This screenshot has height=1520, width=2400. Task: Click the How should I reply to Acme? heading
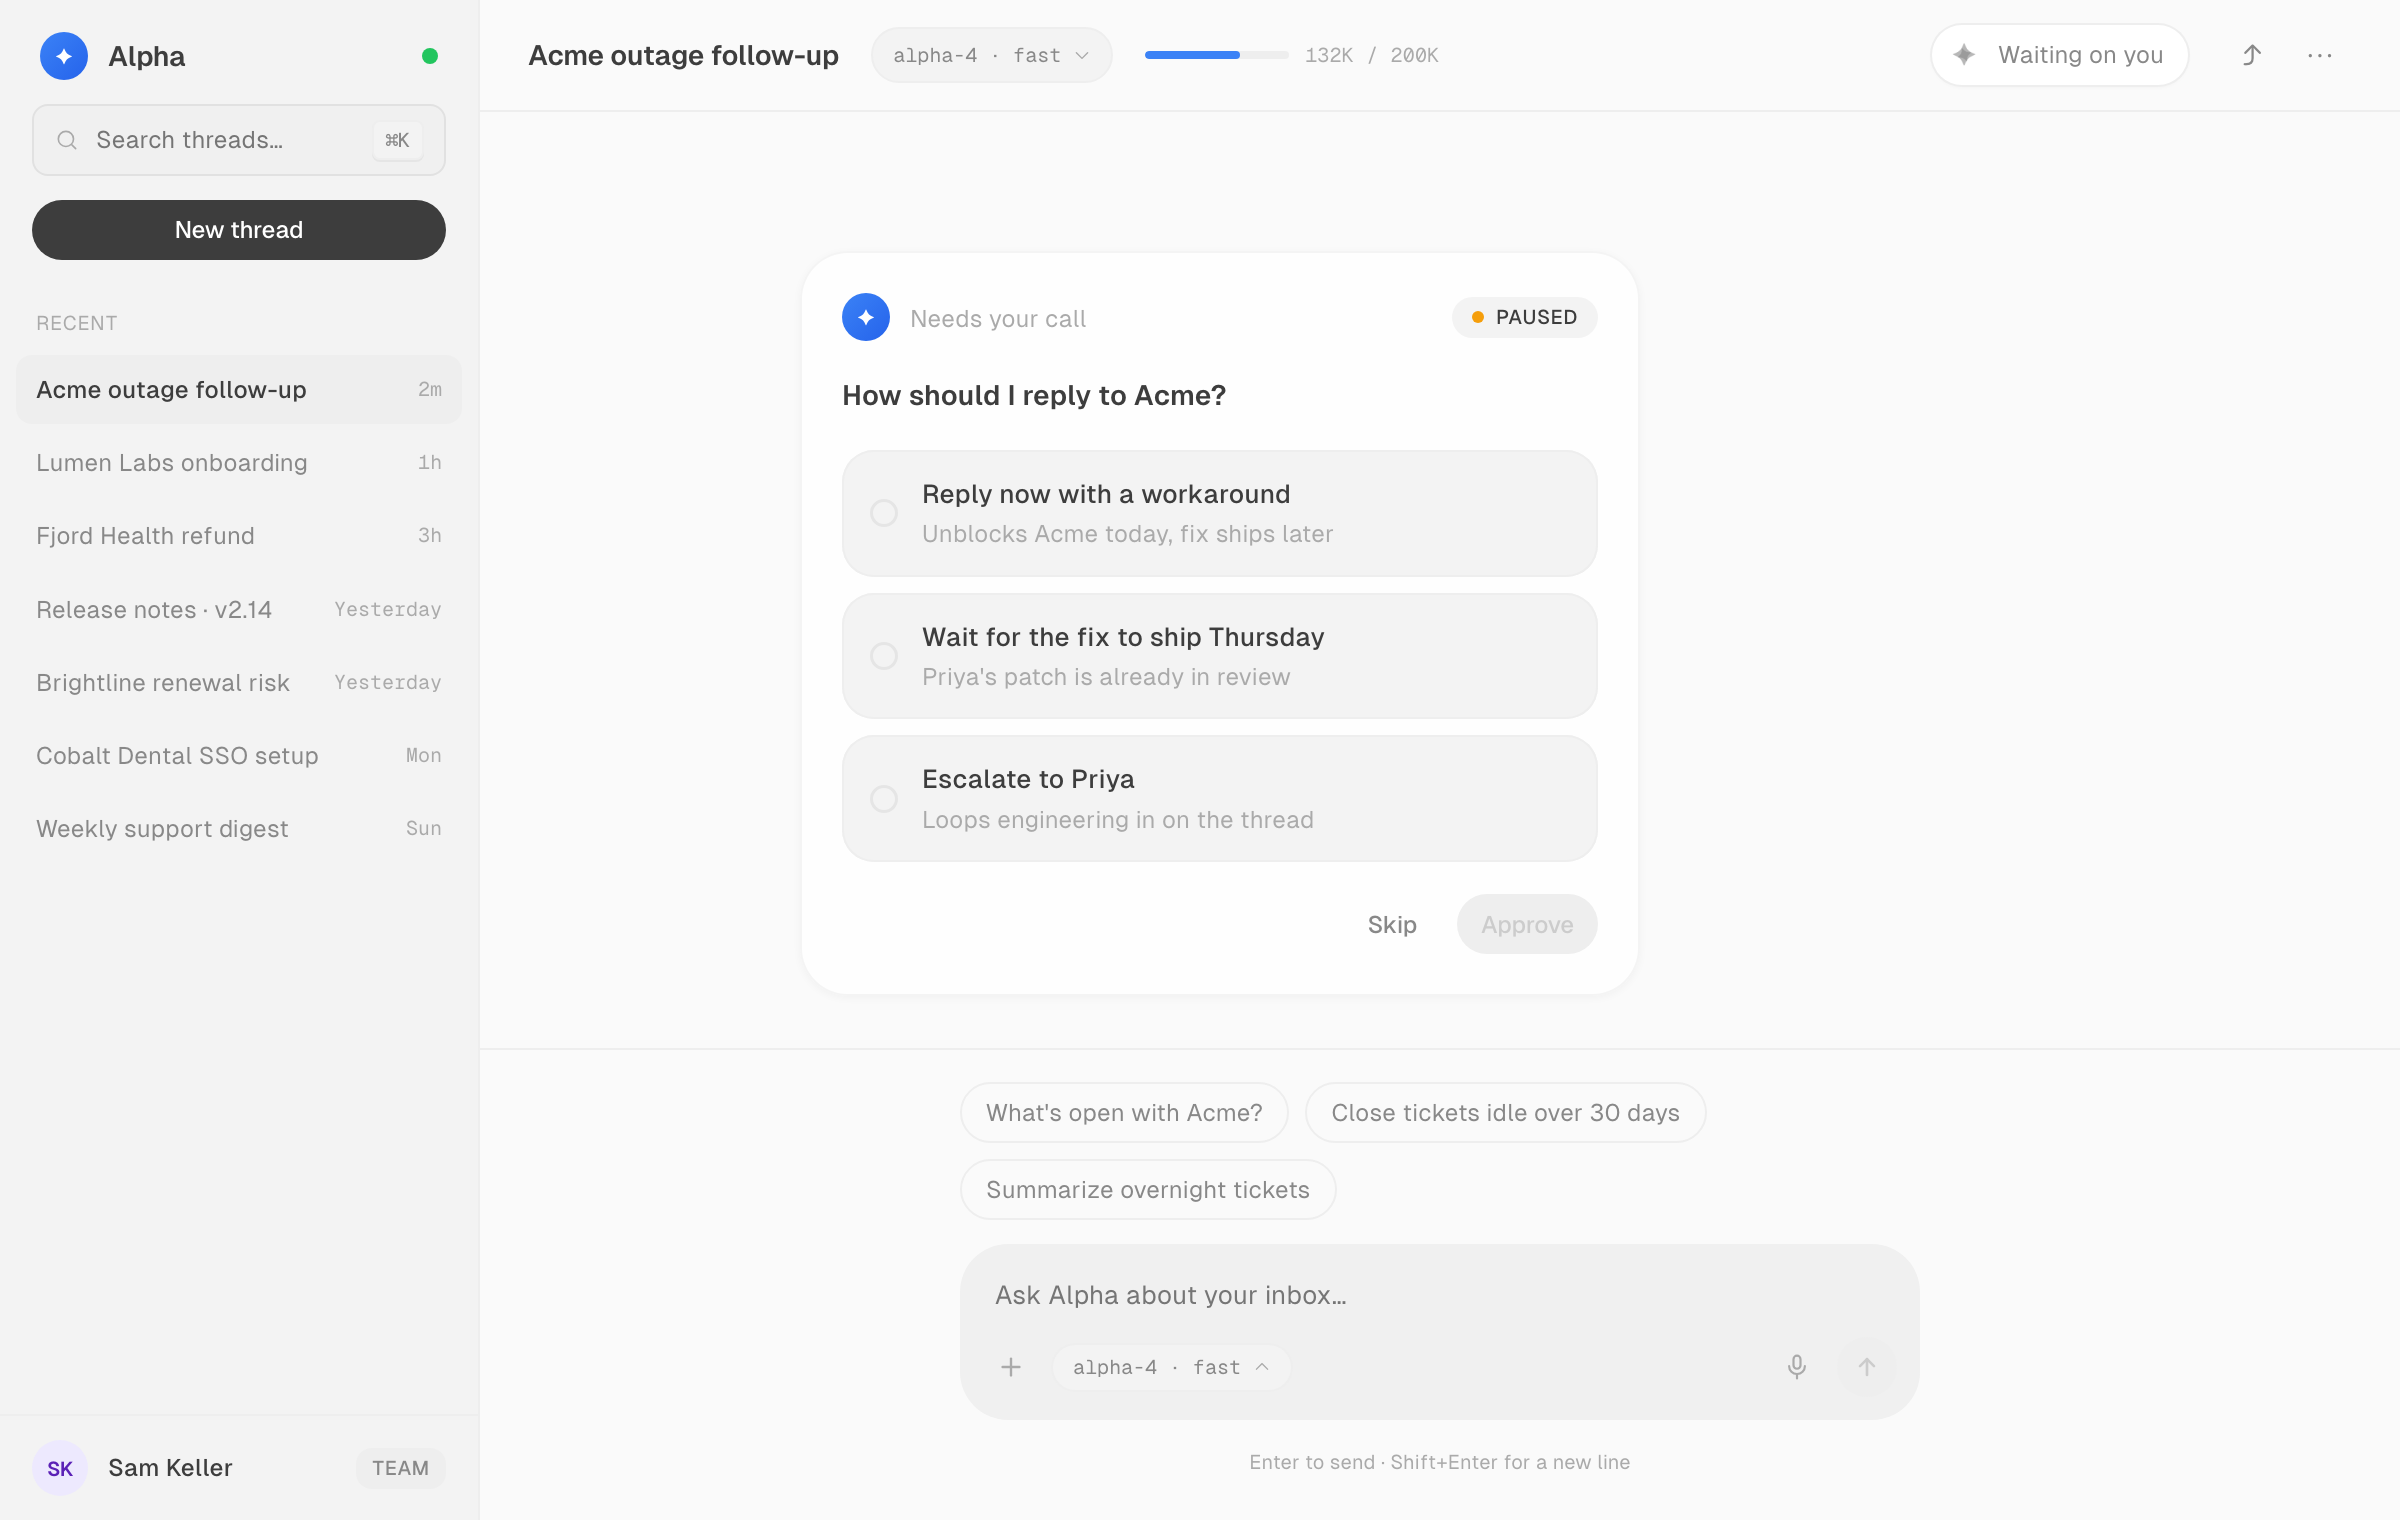(1034, 396)
